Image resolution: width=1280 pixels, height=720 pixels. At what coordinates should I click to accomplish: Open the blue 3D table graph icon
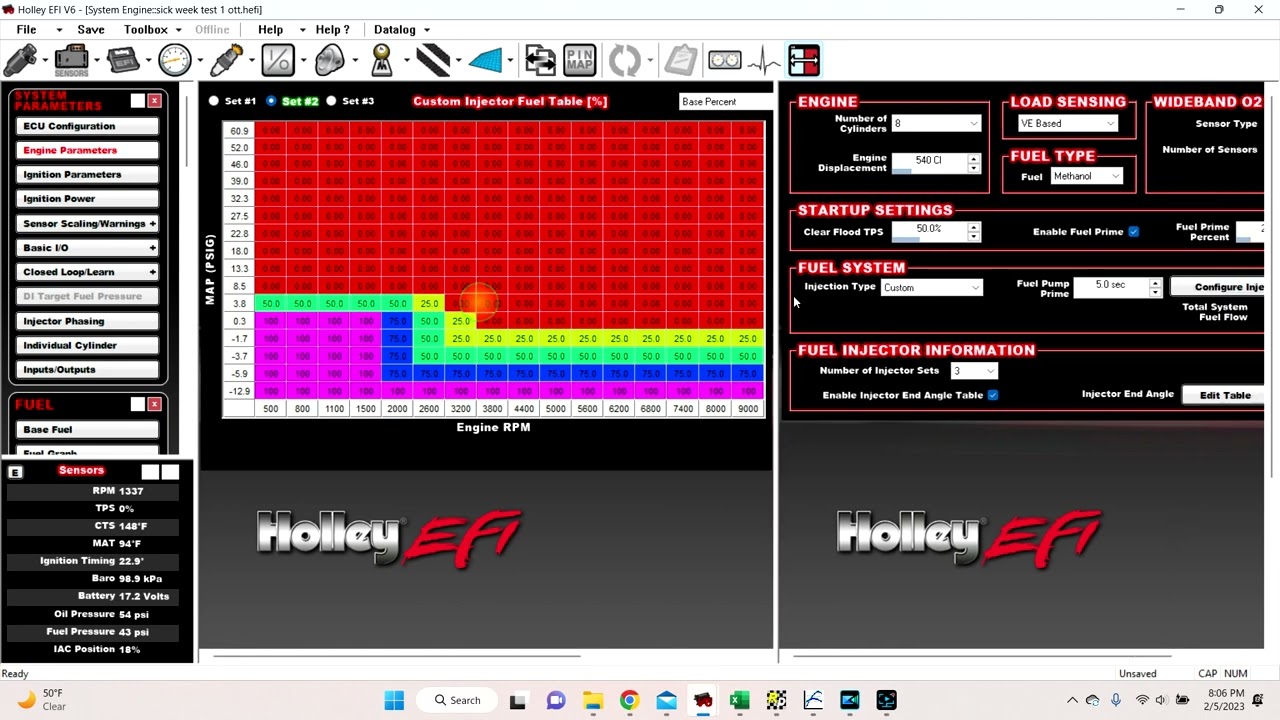pos(485,60)
